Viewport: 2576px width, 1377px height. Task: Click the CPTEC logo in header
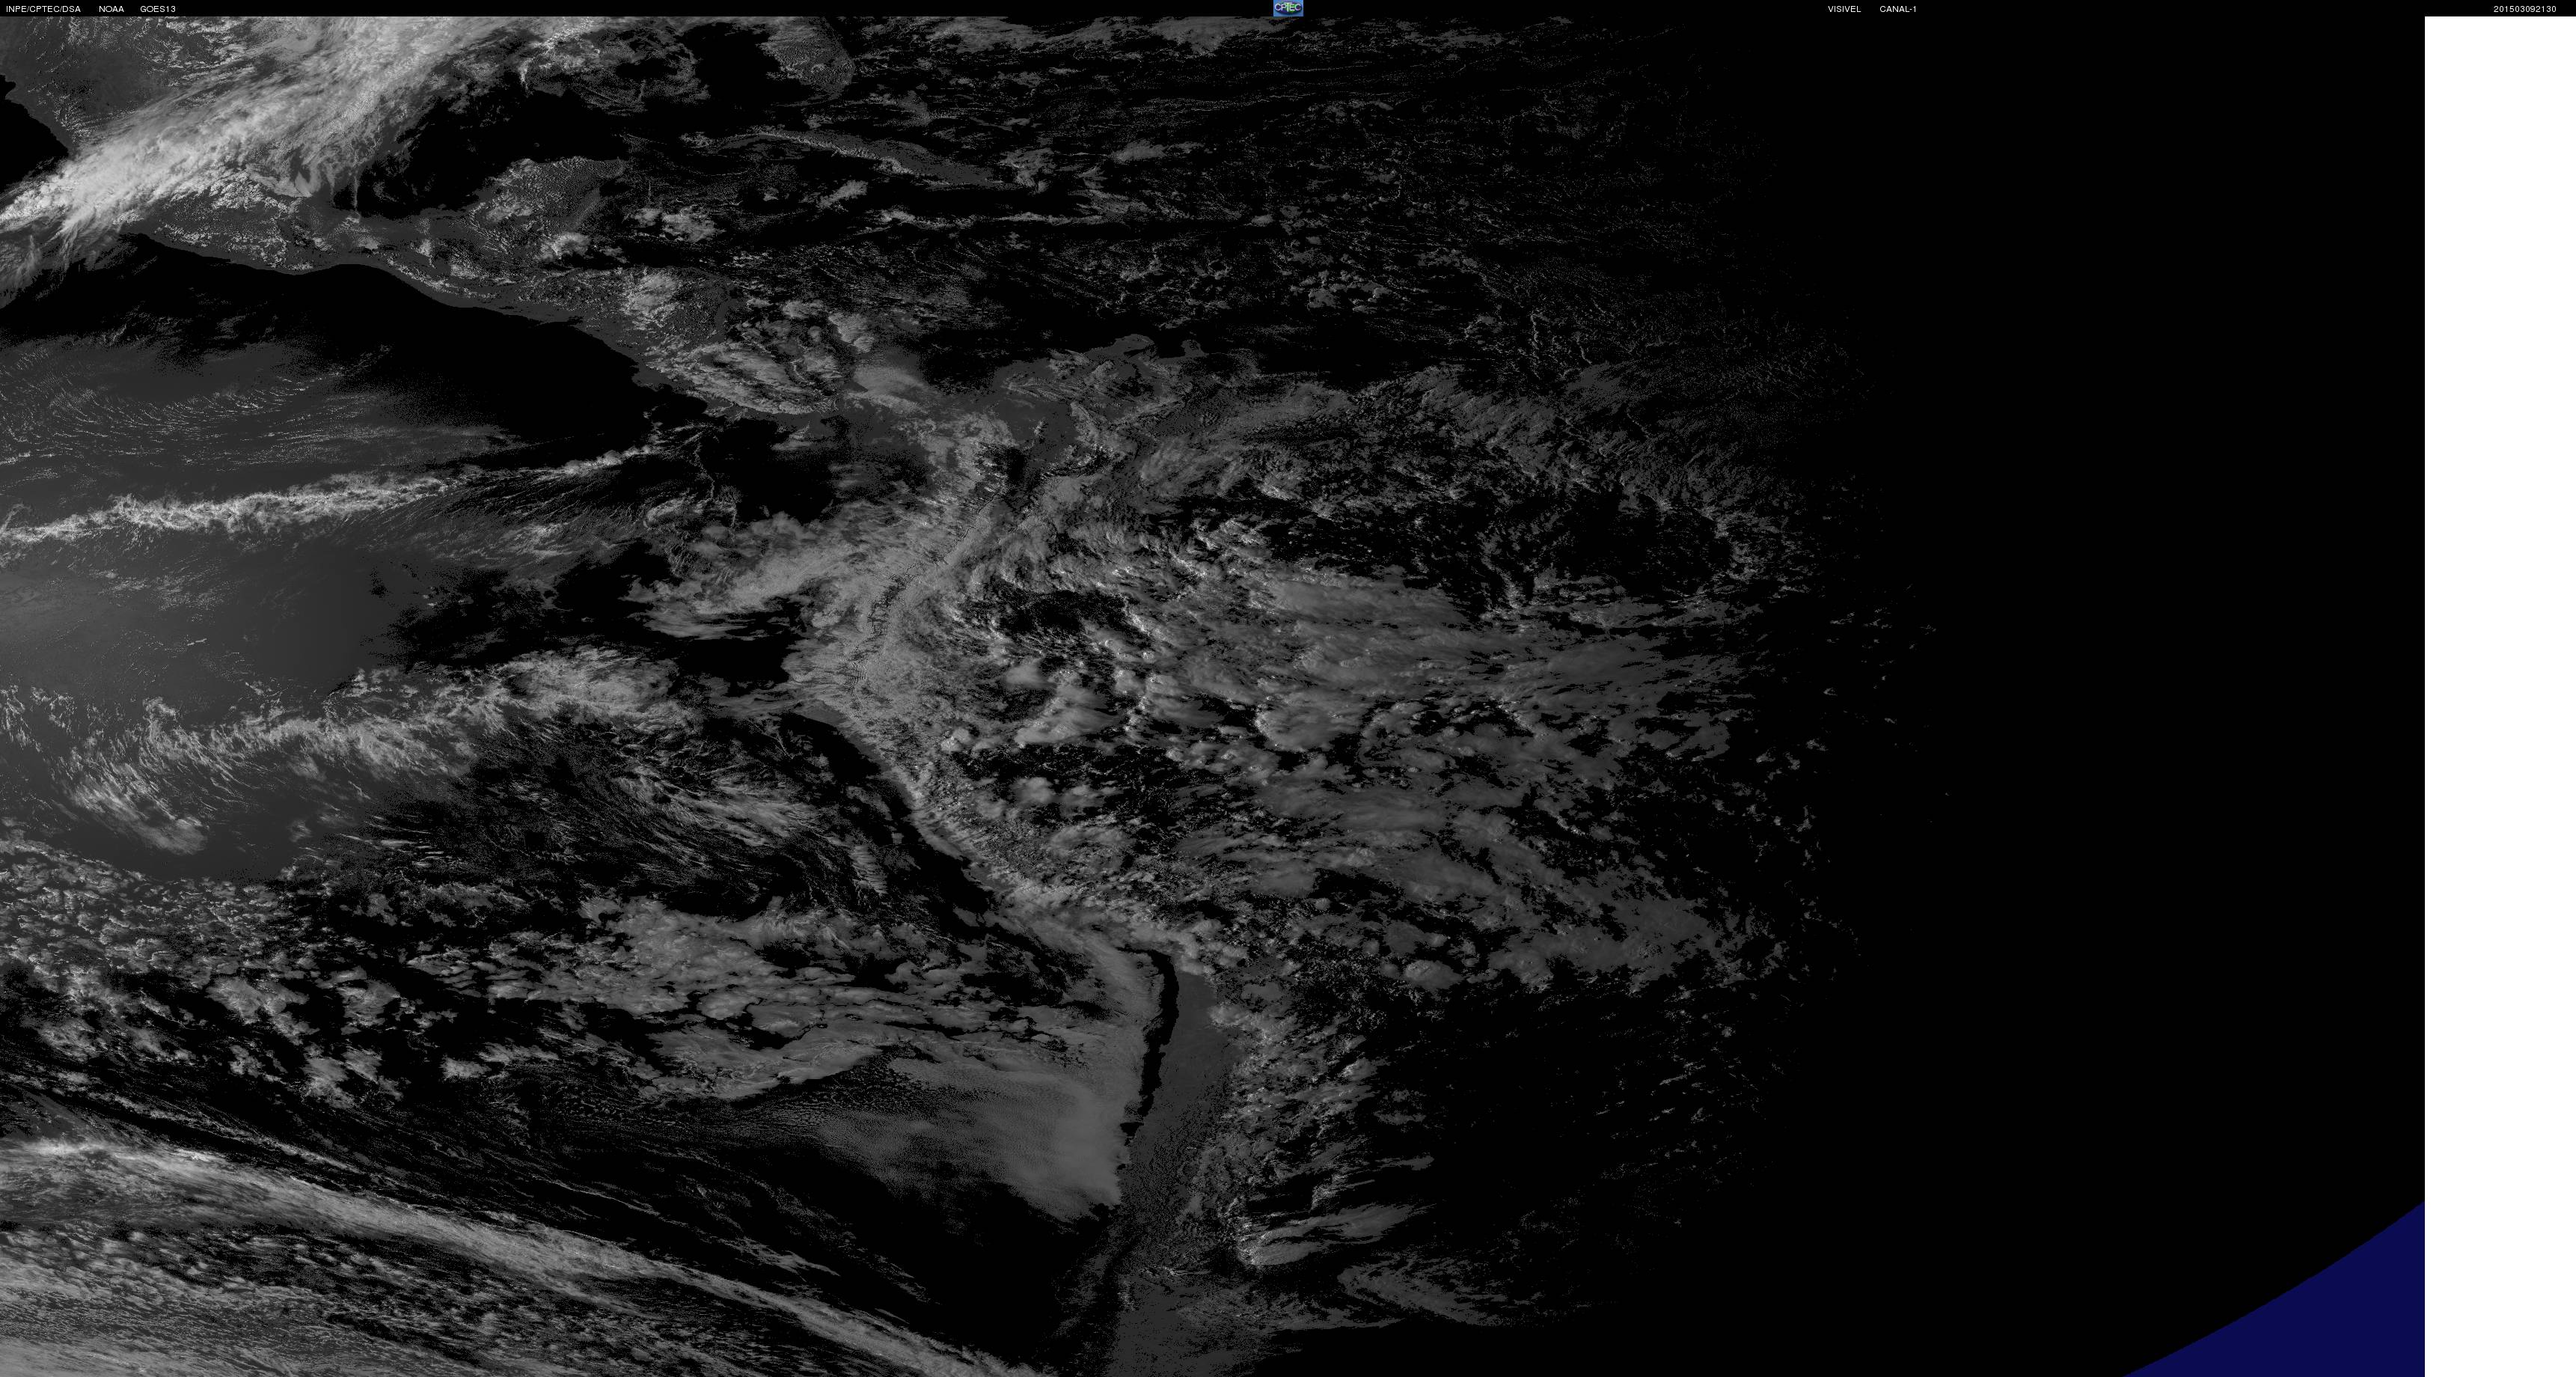coord(1288,8)
